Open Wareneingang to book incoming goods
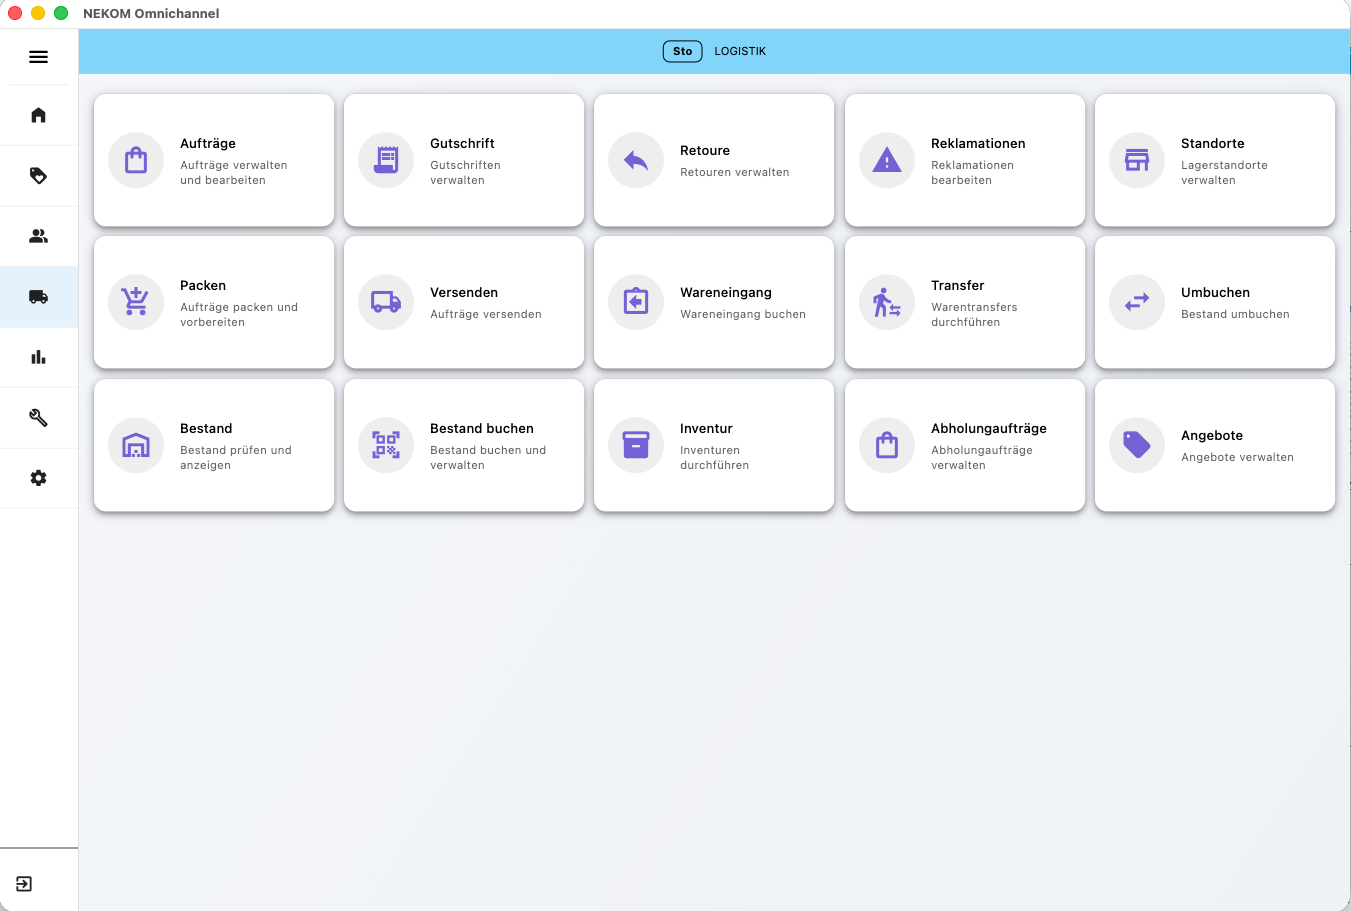The width and height of the screenshot is (1351, 911). (x=713, y=302)
